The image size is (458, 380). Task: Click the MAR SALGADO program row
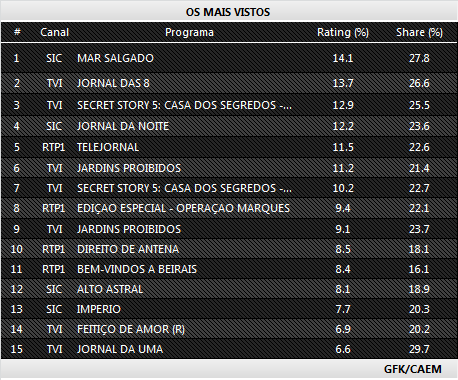pyautogui.click(x=229, y=58)
